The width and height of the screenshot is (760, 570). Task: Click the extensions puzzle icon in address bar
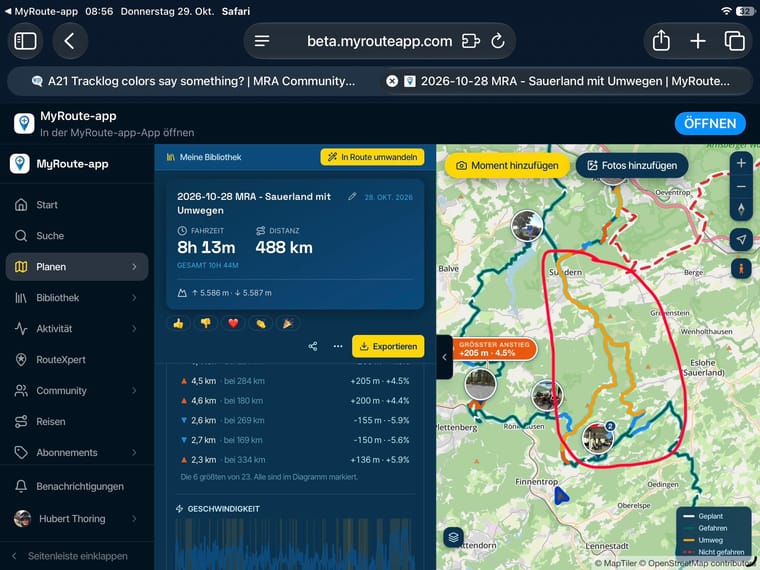click(471, 41)
